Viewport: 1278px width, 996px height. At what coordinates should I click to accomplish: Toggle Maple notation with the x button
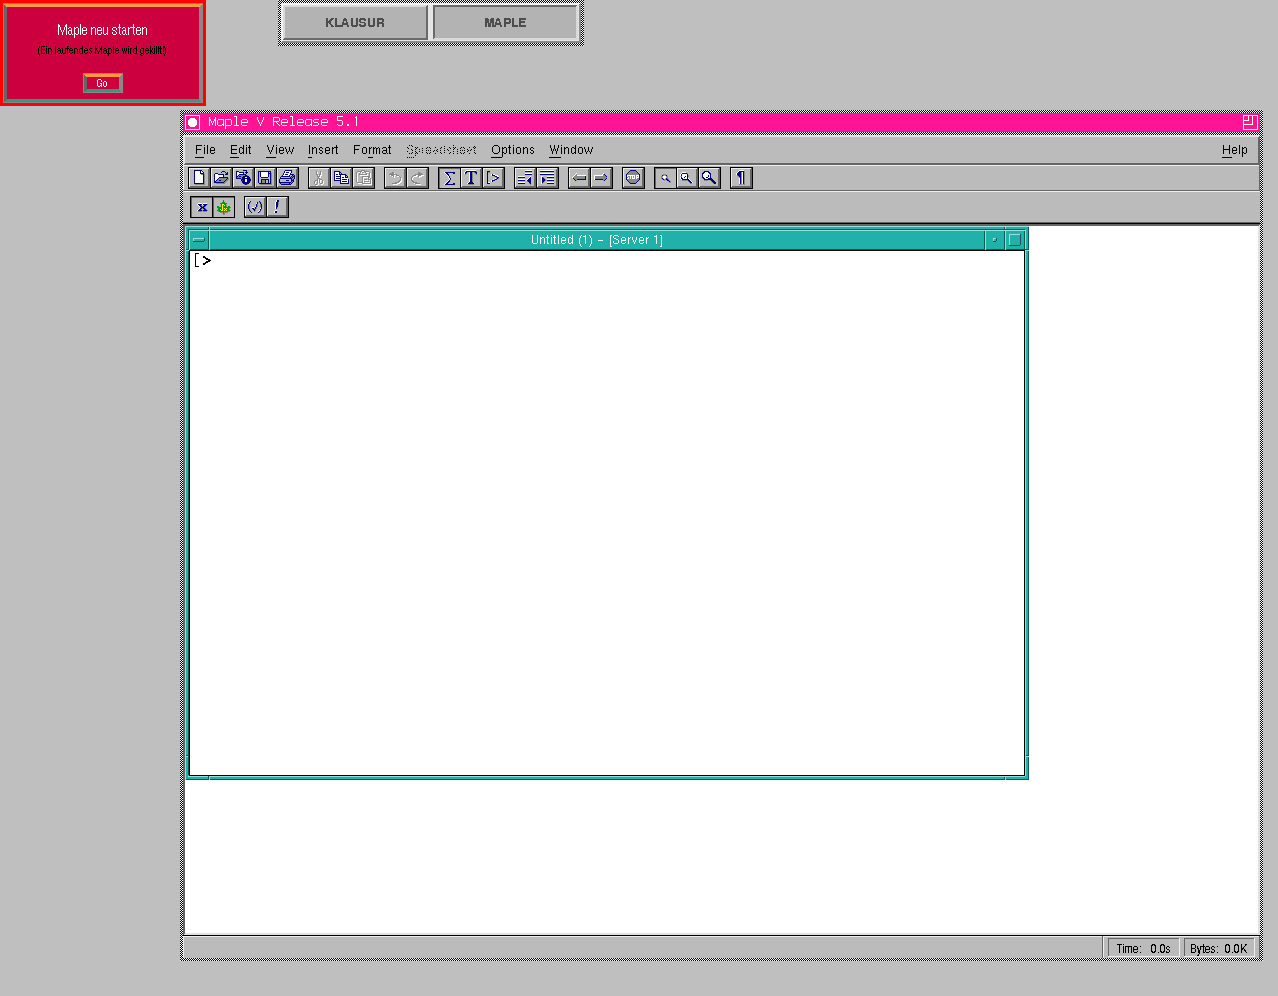point(202,207)
